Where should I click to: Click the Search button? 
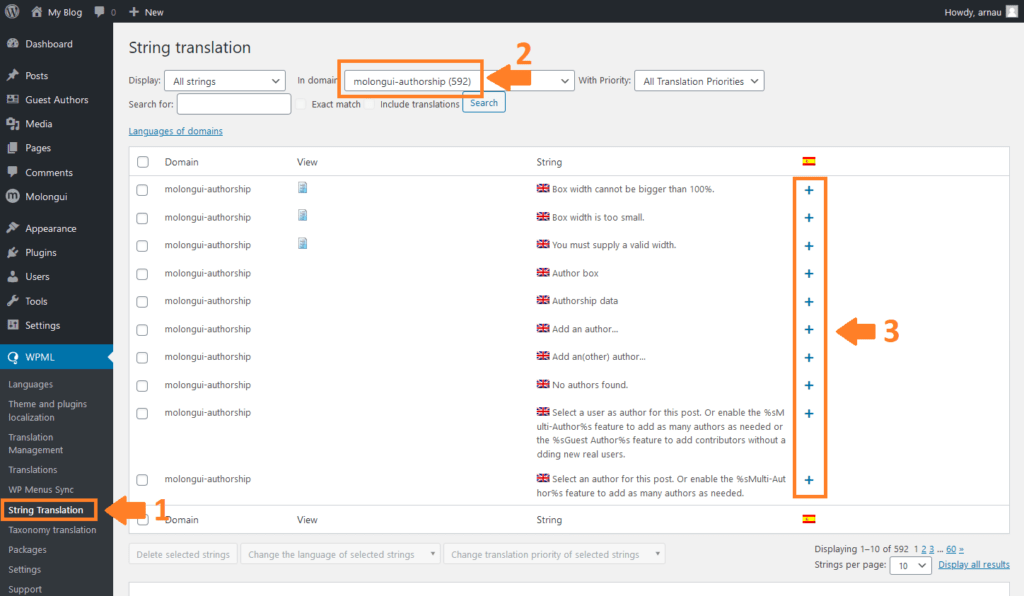484,102
